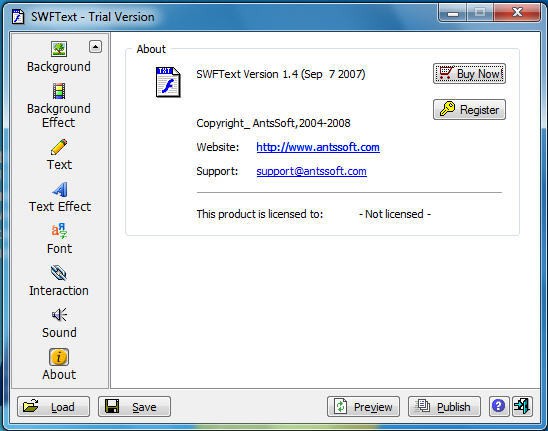This screenshot has width=548, height=431.
Task: Open the antssoft.com website link
Action: [x=318, y=147]
